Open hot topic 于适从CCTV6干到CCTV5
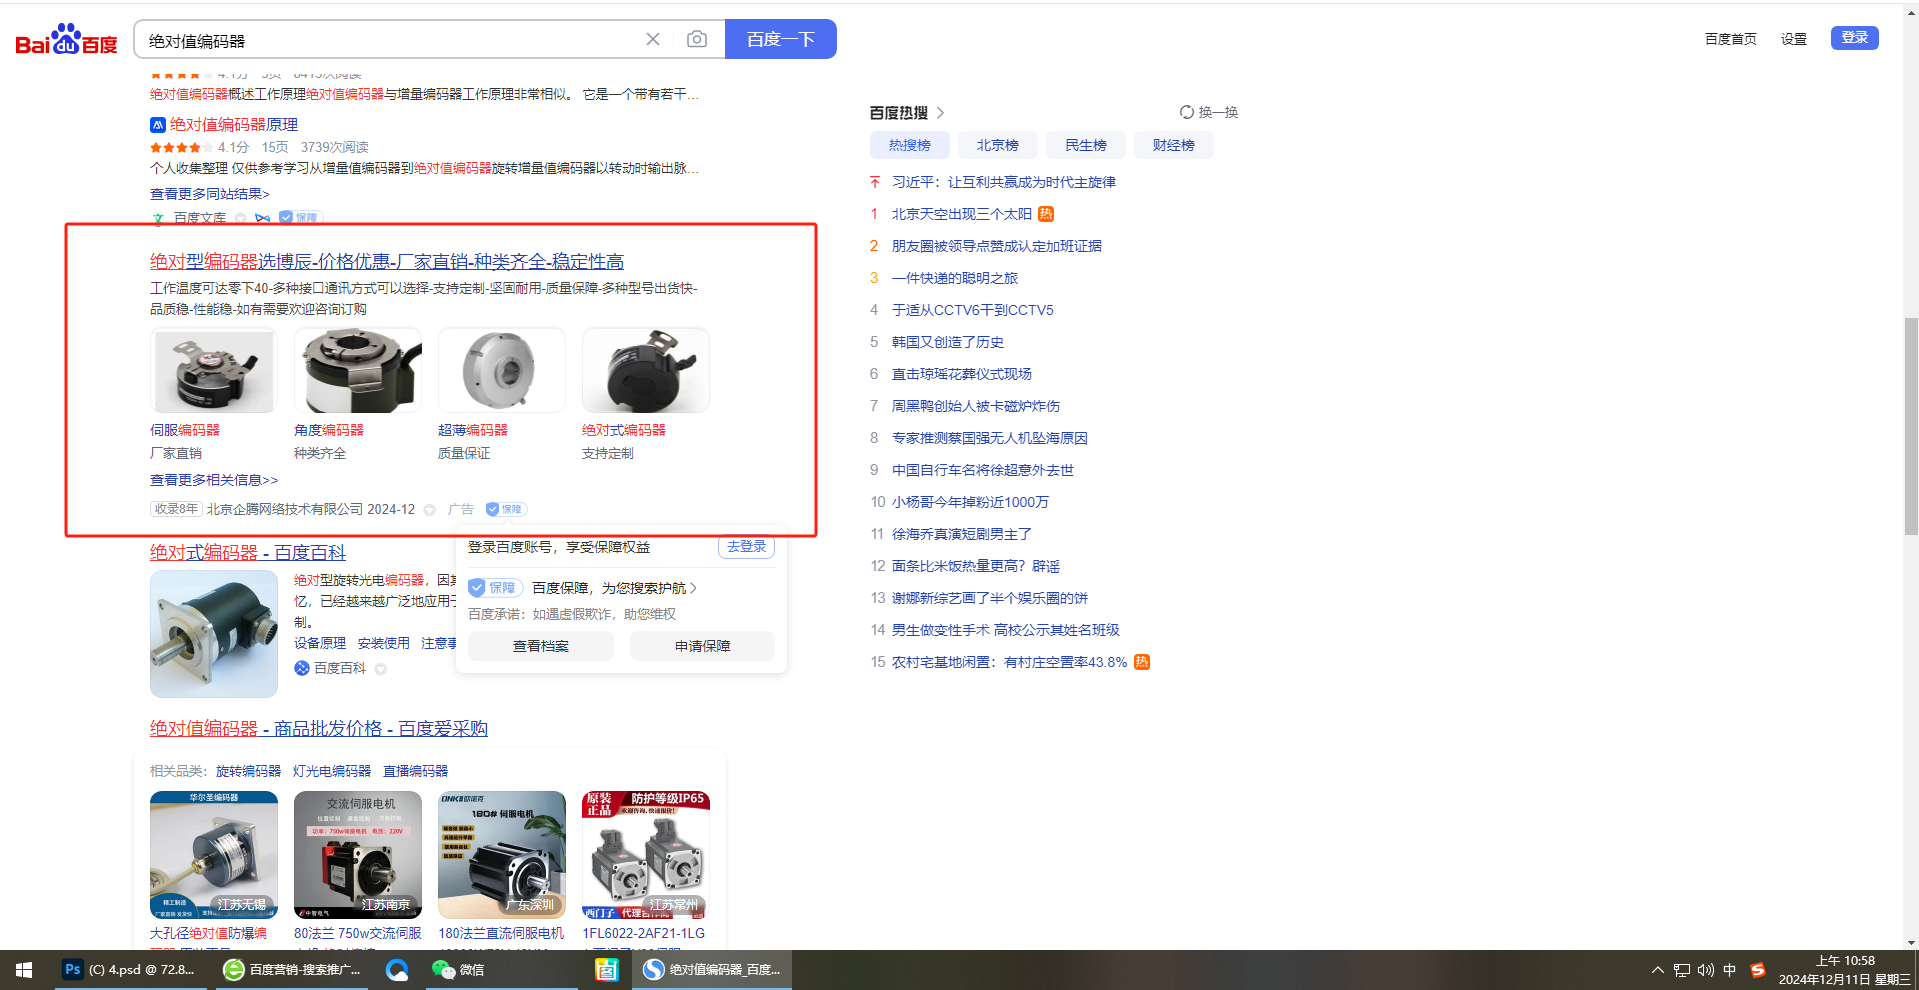This screenshot has width=1919, height=990. (973, 310)
